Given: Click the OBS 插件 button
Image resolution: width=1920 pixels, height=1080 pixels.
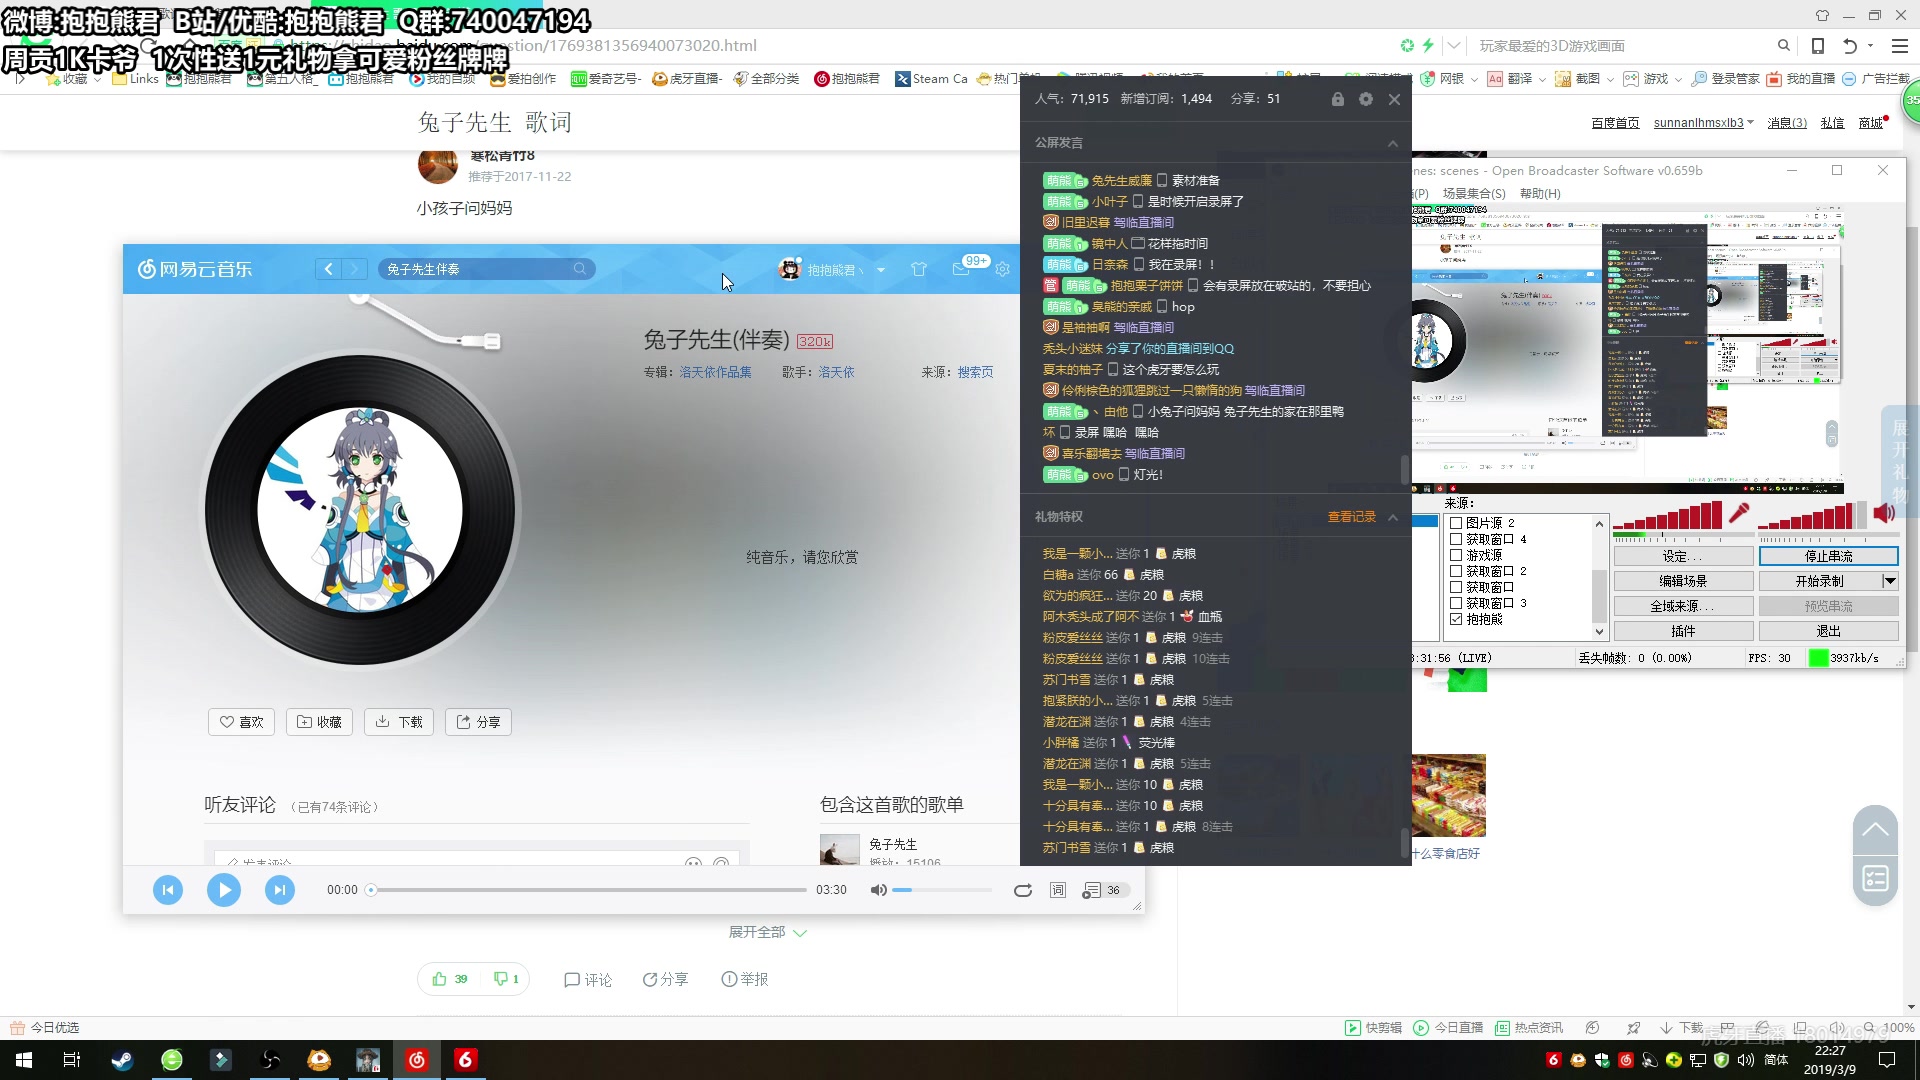Looking at the screenshot, I should 1683,630.
